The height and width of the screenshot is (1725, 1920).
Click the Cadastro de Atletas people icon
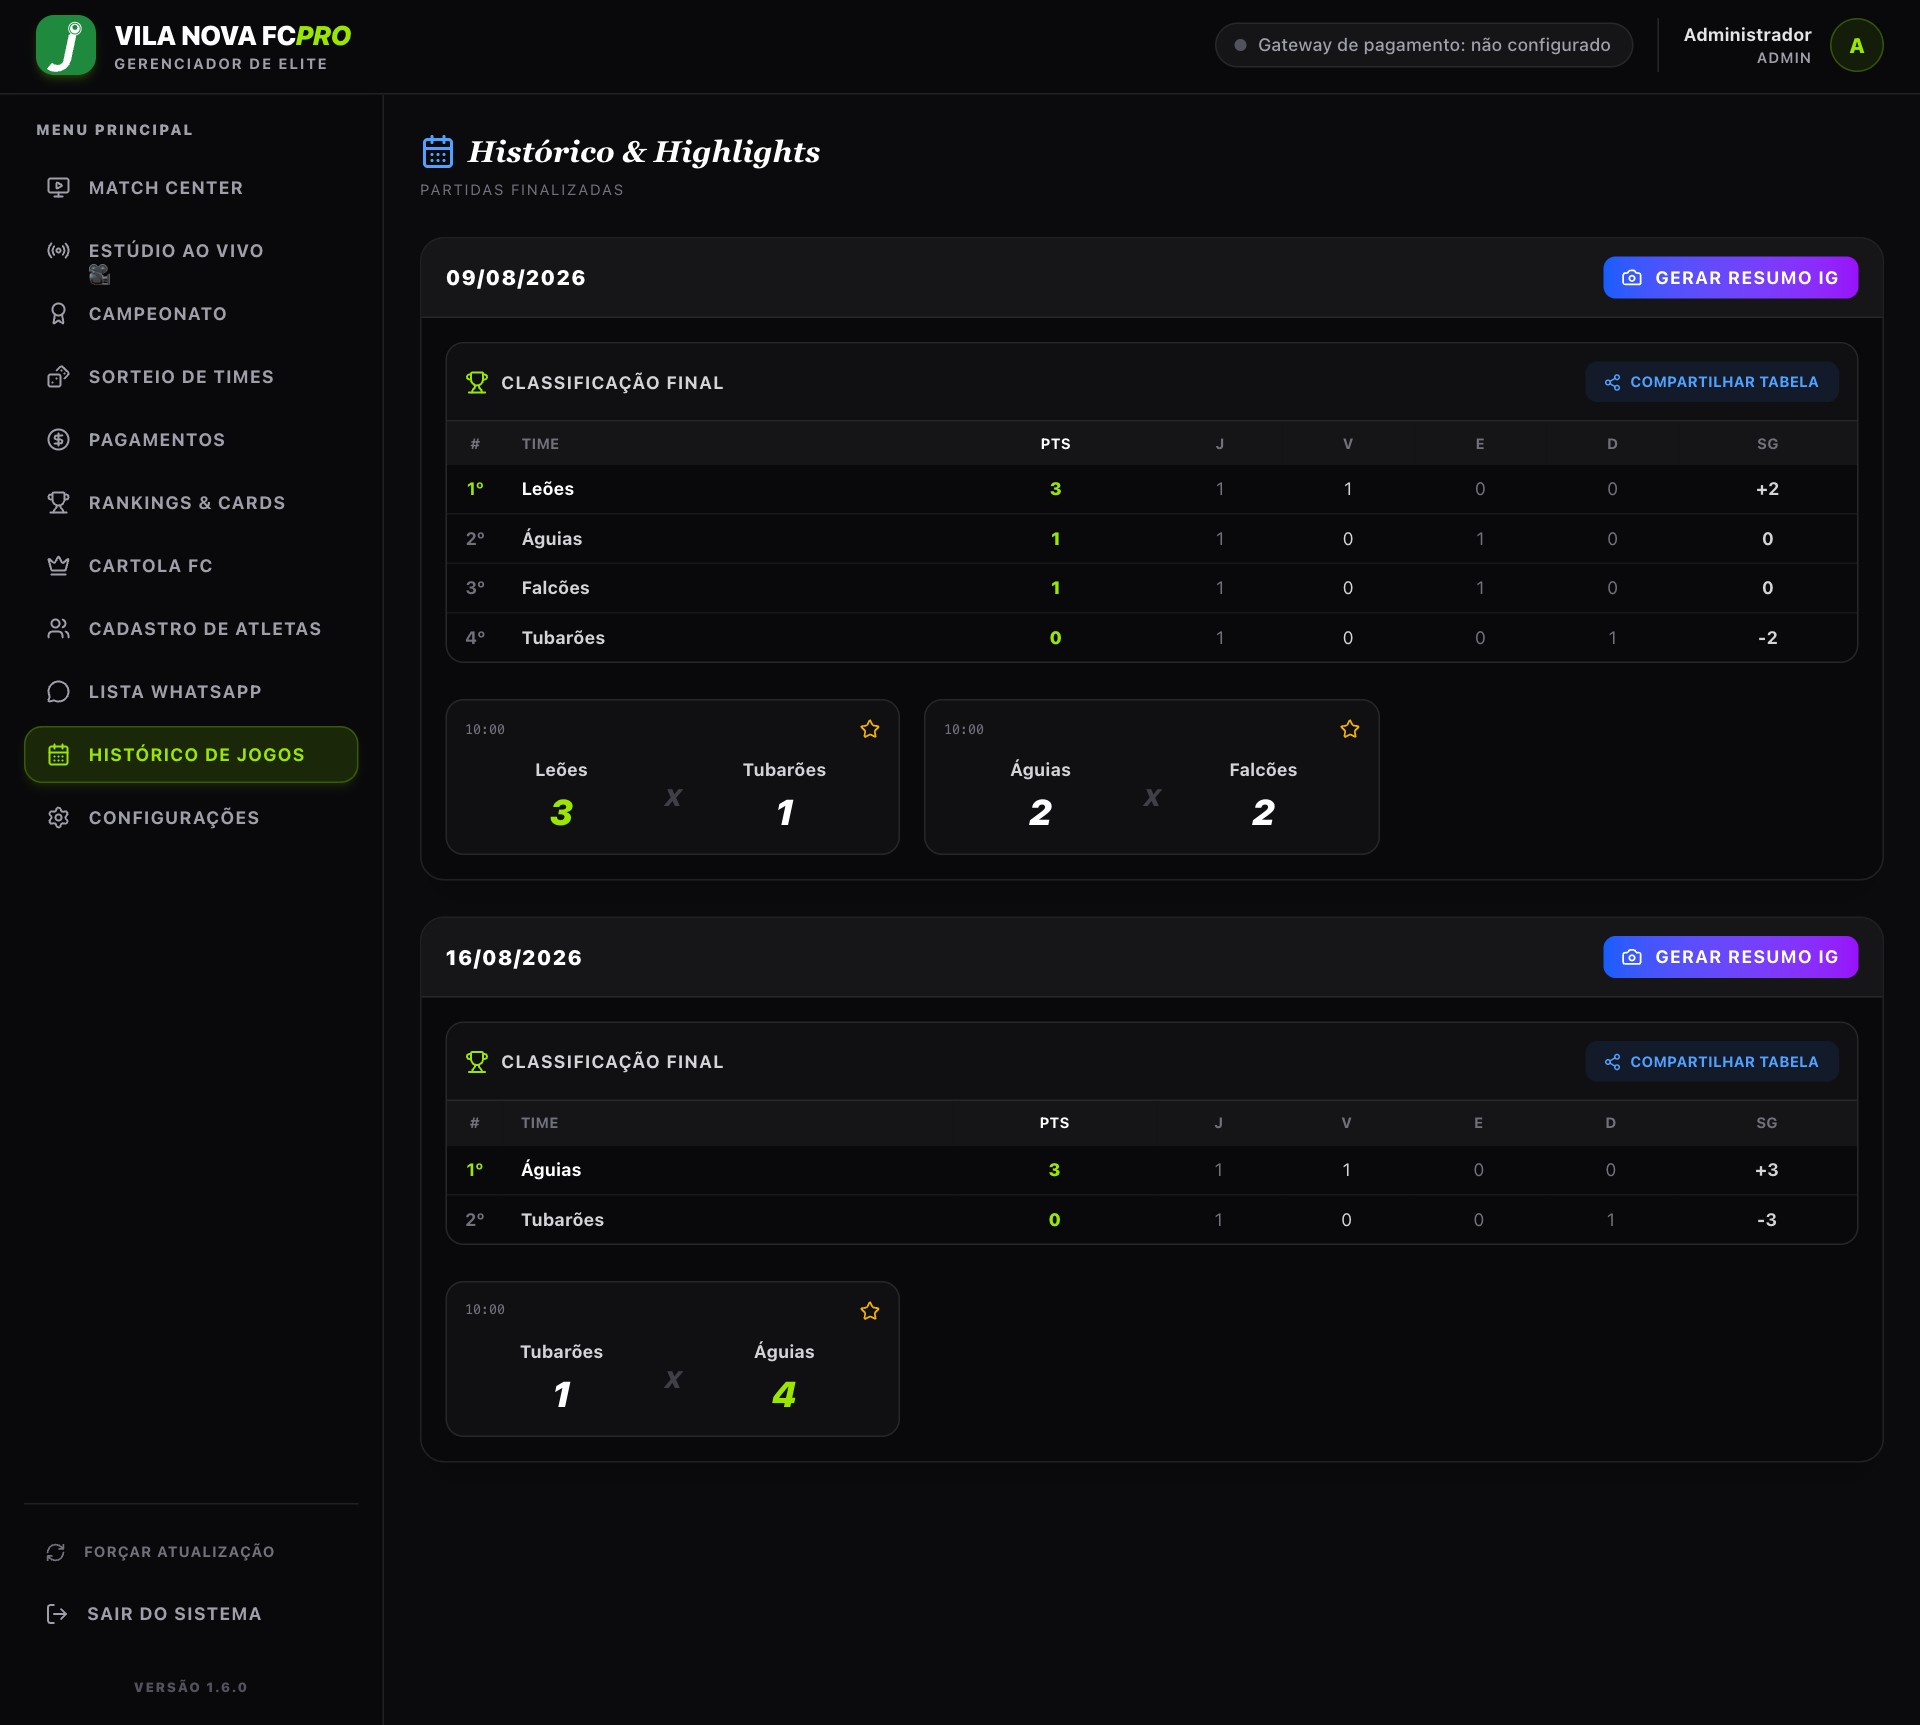pos(58,629)
